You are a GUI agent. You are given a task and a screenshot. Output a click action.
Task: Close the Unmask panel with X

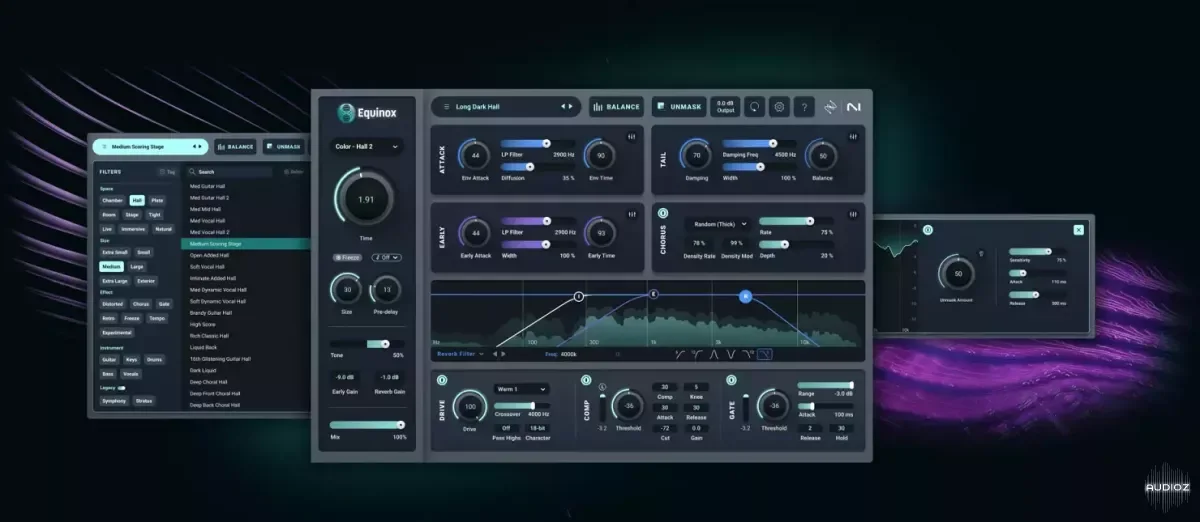(x=1078, y=230)
